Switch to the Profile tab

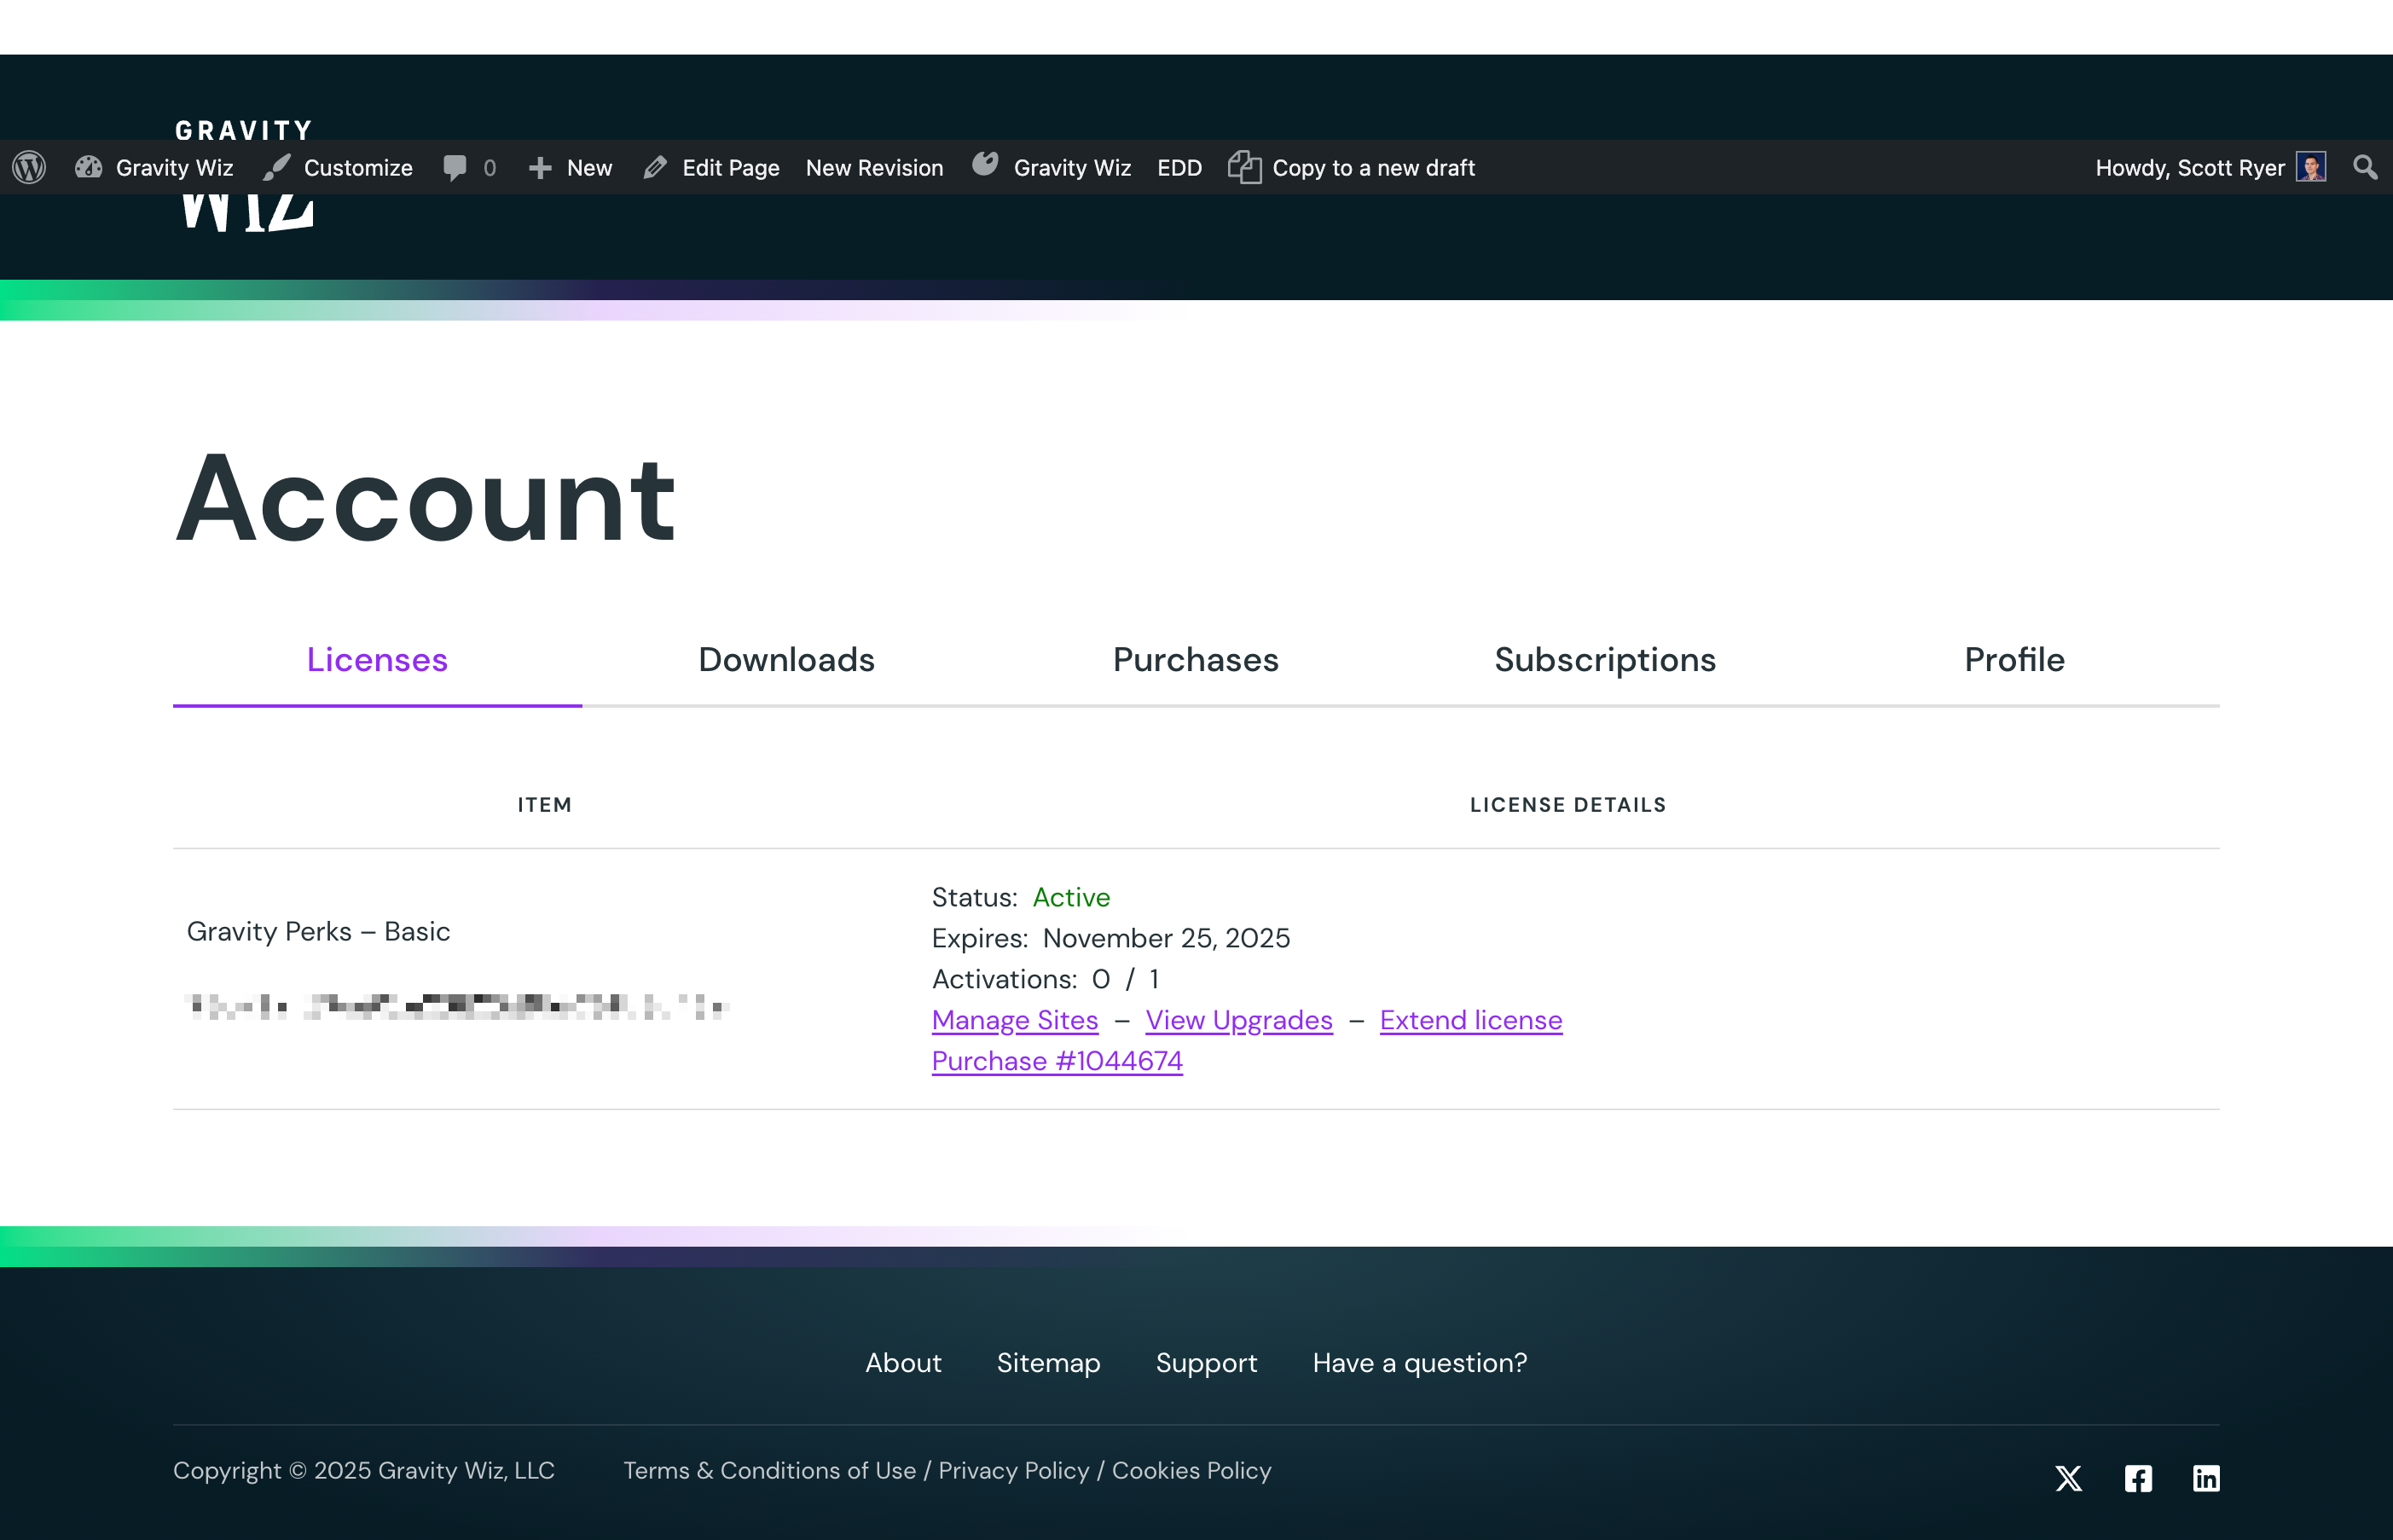[x=2015, y=660]
